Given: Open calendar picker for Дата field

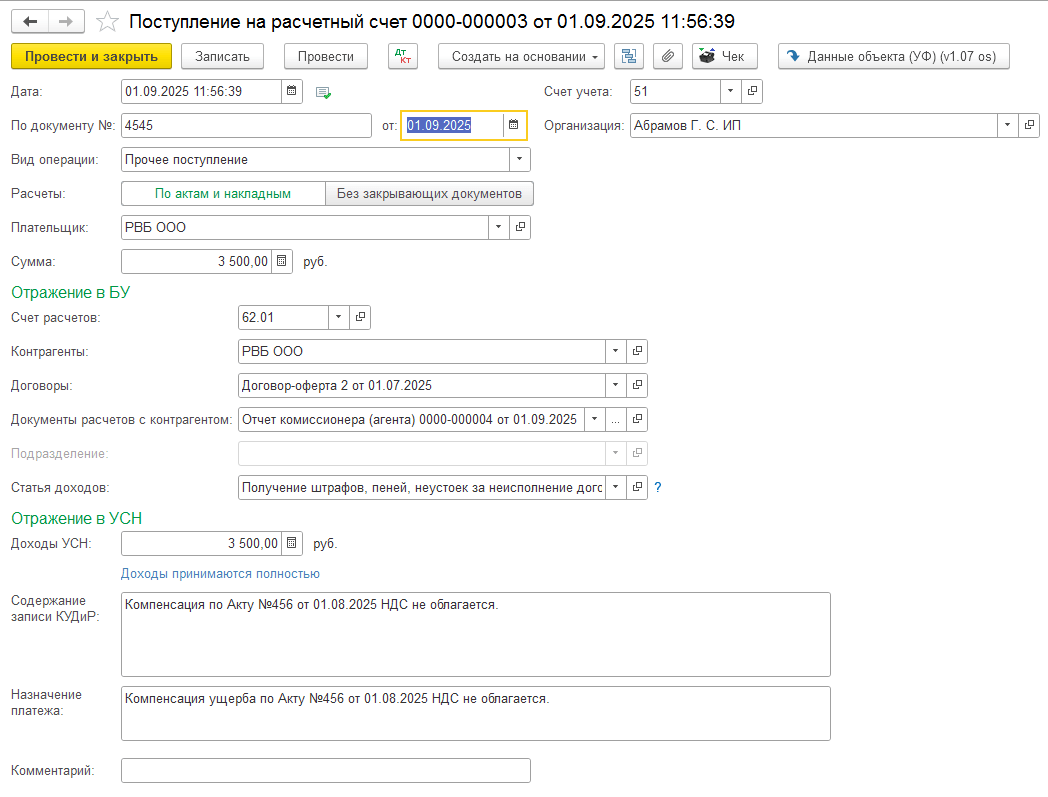Looking at the screenshot, I should [x=292, y=92].
